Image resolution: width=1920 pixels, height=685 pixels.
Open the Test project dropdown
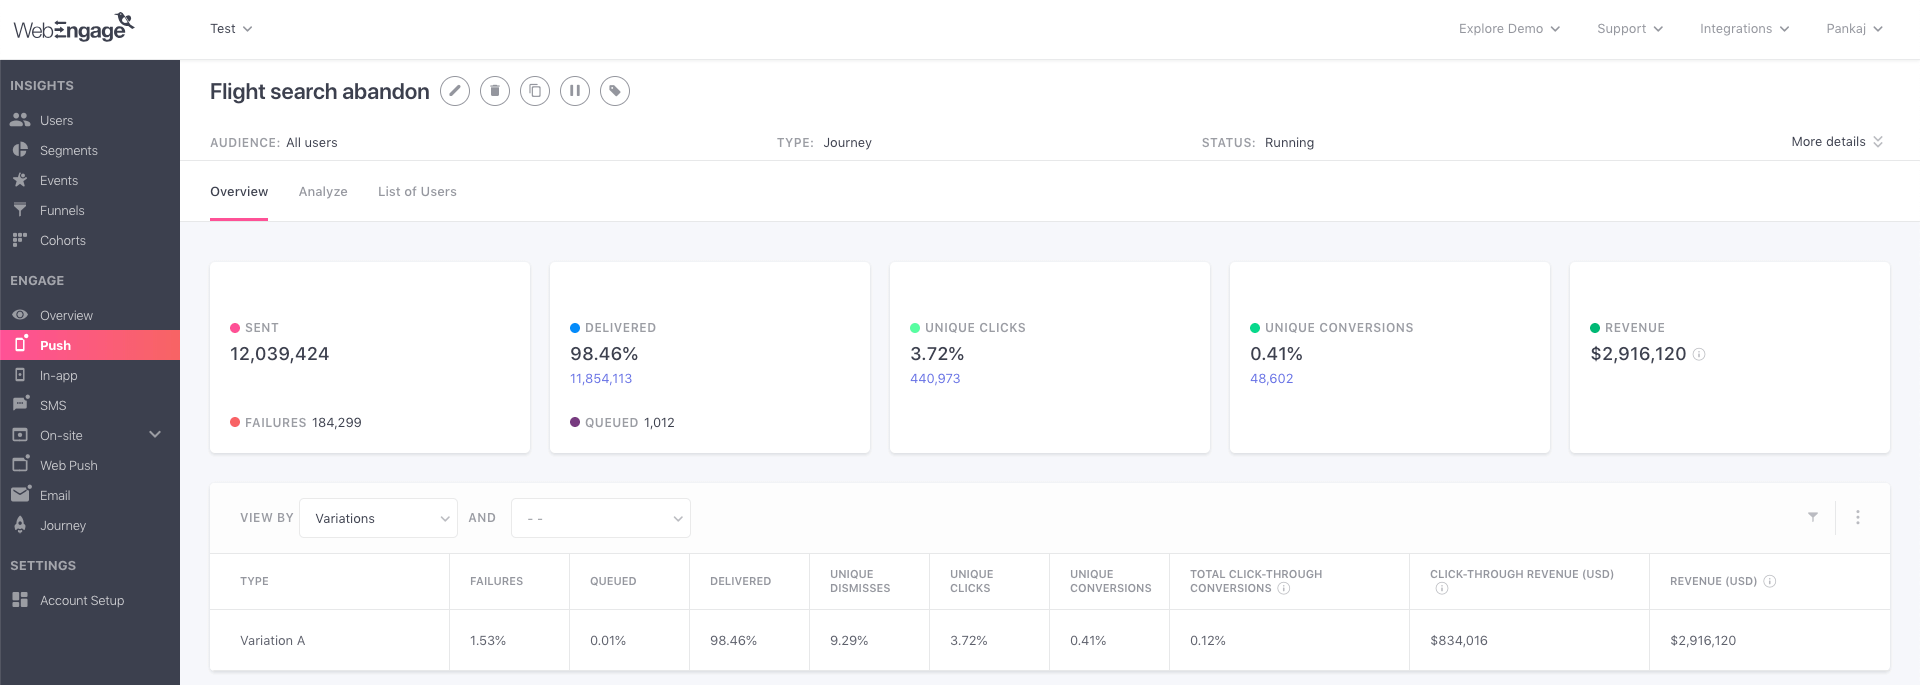(x=231, y=29)
